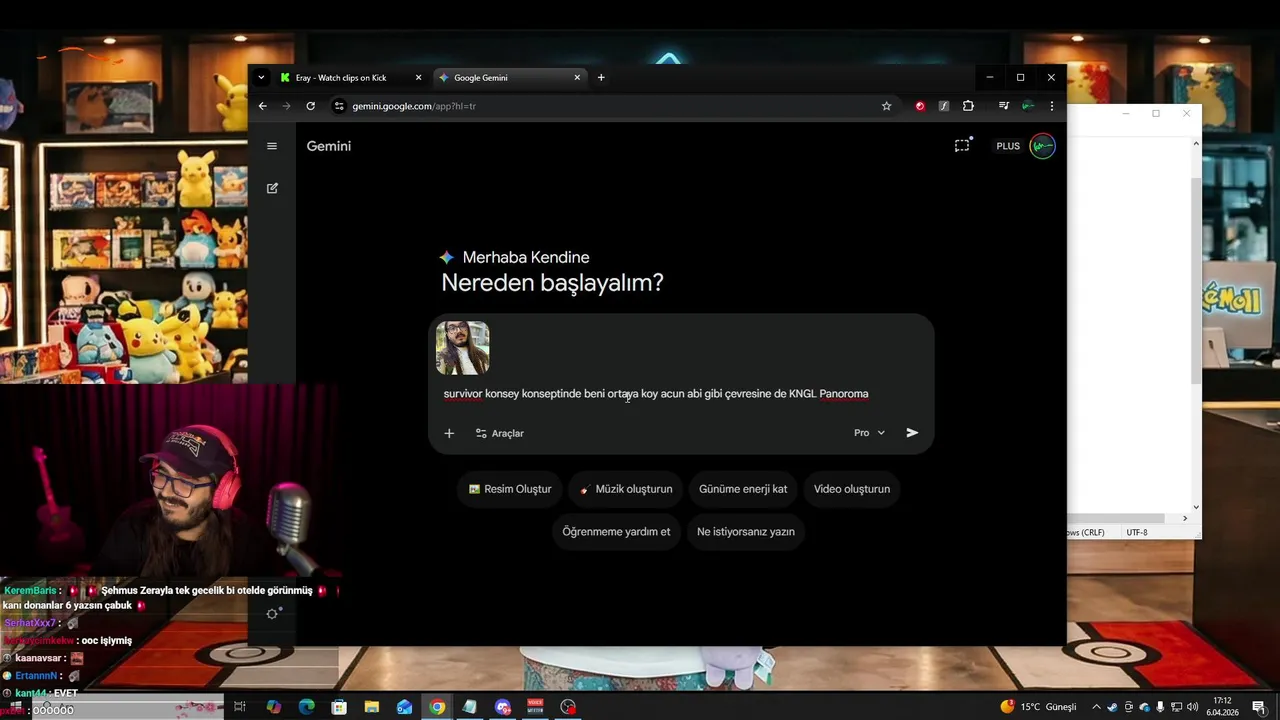Open Microsoft Store from the taskbar
Screen dimensions: 1280x720
click(x=339, y=707)
